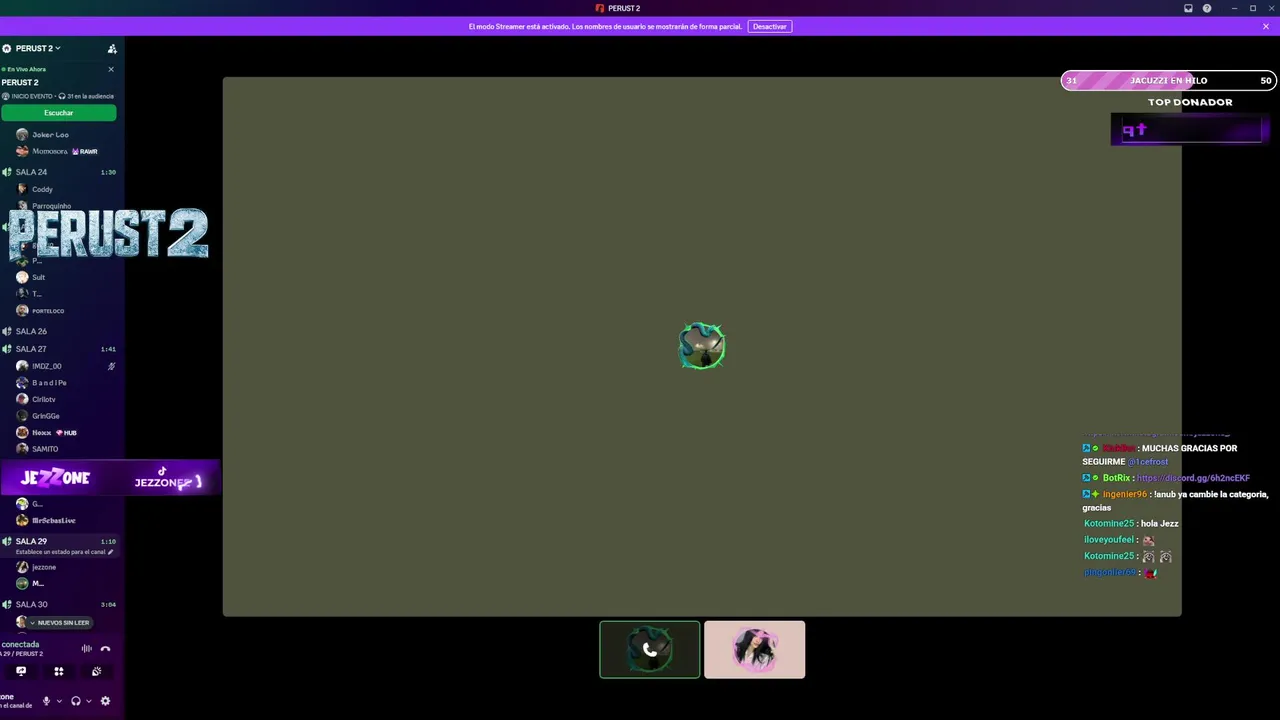Select user IMDZ_00 in SALA 27
Image resolution: width=1280 pixels, height=720 pixels.
47,366
